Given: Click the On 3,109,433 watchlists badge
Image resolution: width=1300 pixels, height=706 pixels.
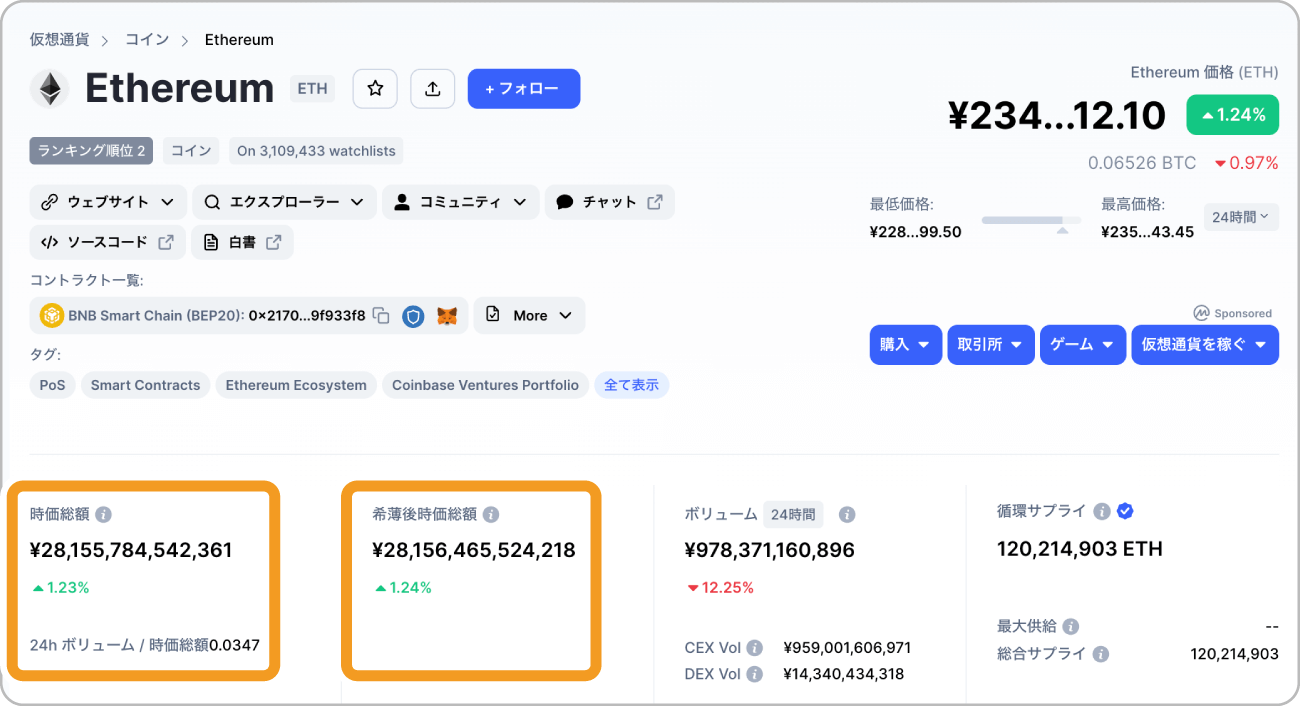Looking at the screenshot, I should coord(316,151).
